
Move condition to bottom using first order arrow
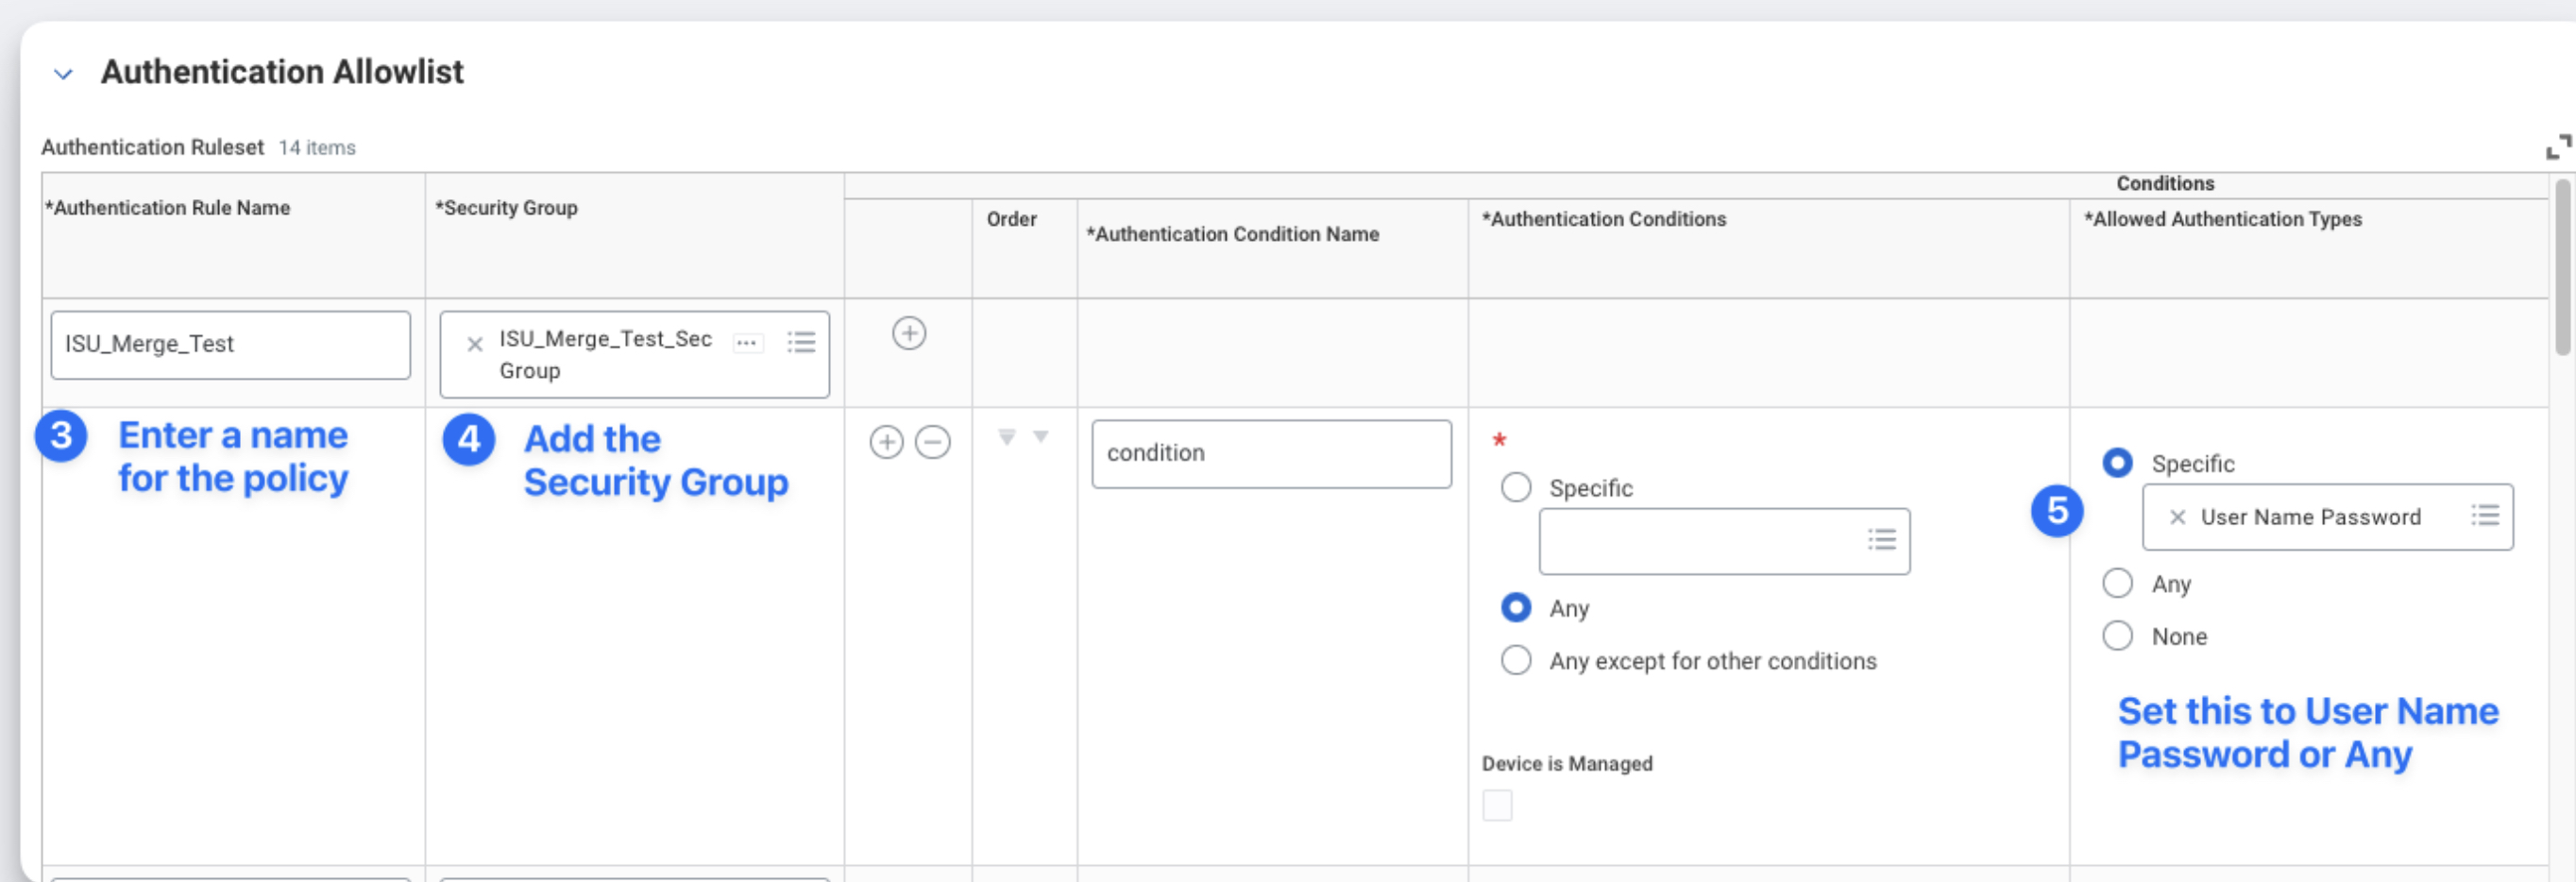click(x=1007, y=437)
